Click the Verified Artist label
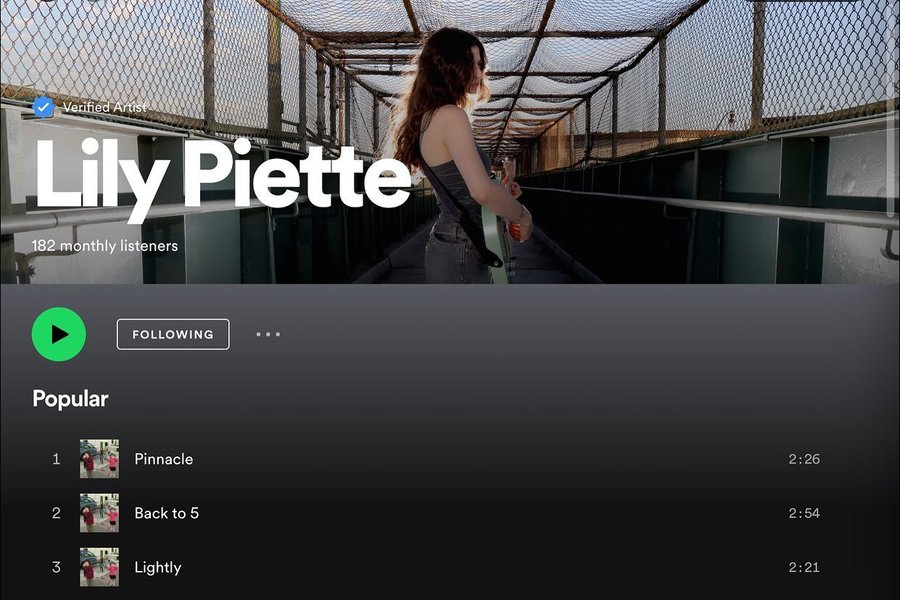The height and width of the screenshot is (600, 900). point(104,107)
